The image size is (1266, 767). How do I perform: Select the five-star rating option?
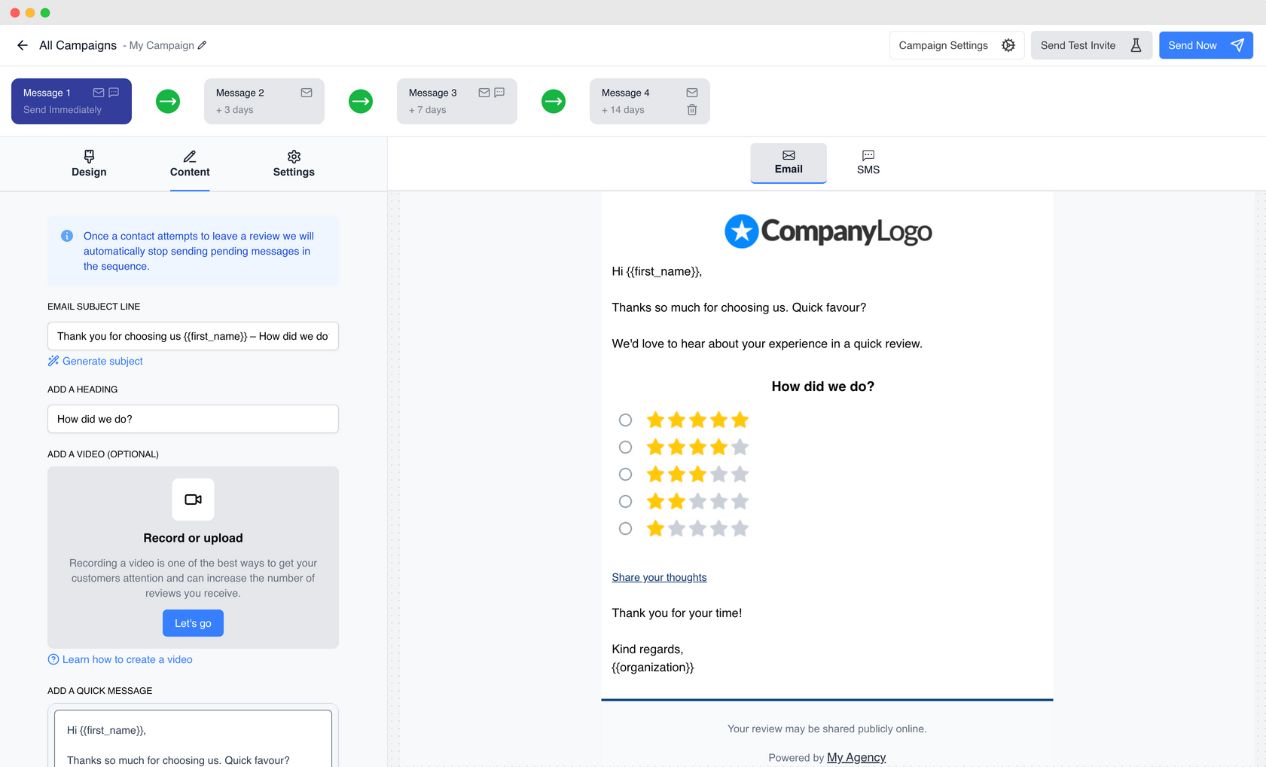click(625, 419)
